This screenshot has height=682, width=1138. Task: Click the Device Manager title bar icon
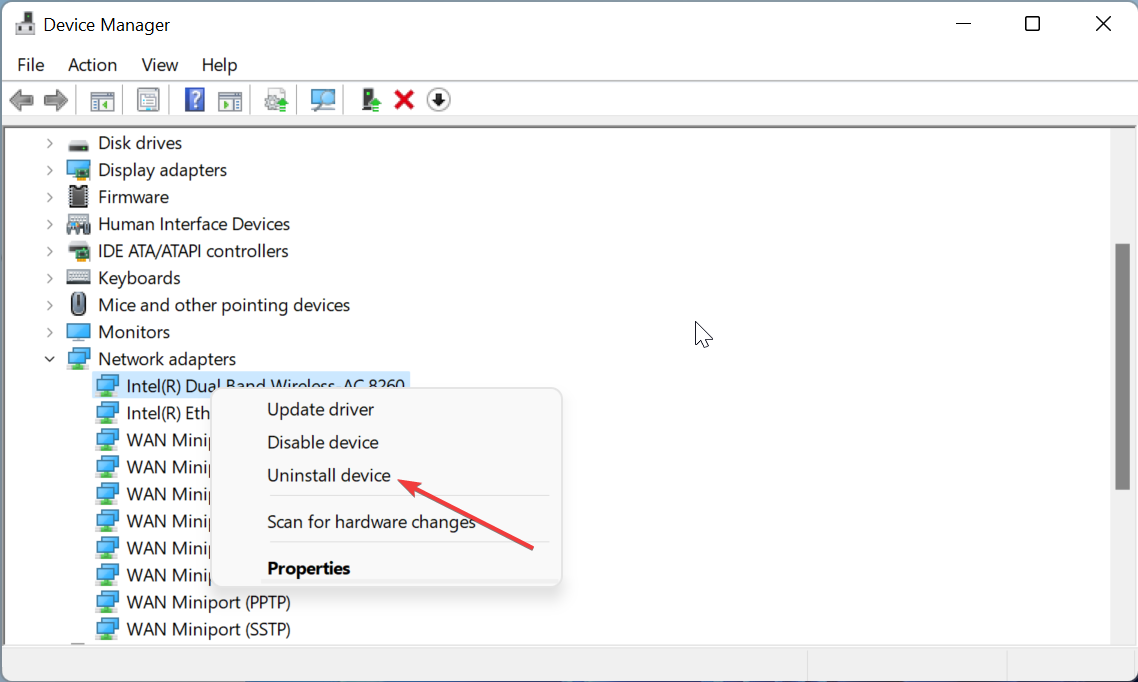tap(25, 24)
